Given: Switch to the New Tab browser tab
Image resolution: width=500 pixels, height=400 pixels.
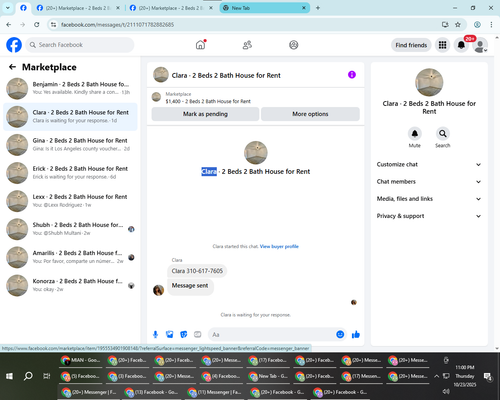Looking at the screenshot, I should click(264, 8).
